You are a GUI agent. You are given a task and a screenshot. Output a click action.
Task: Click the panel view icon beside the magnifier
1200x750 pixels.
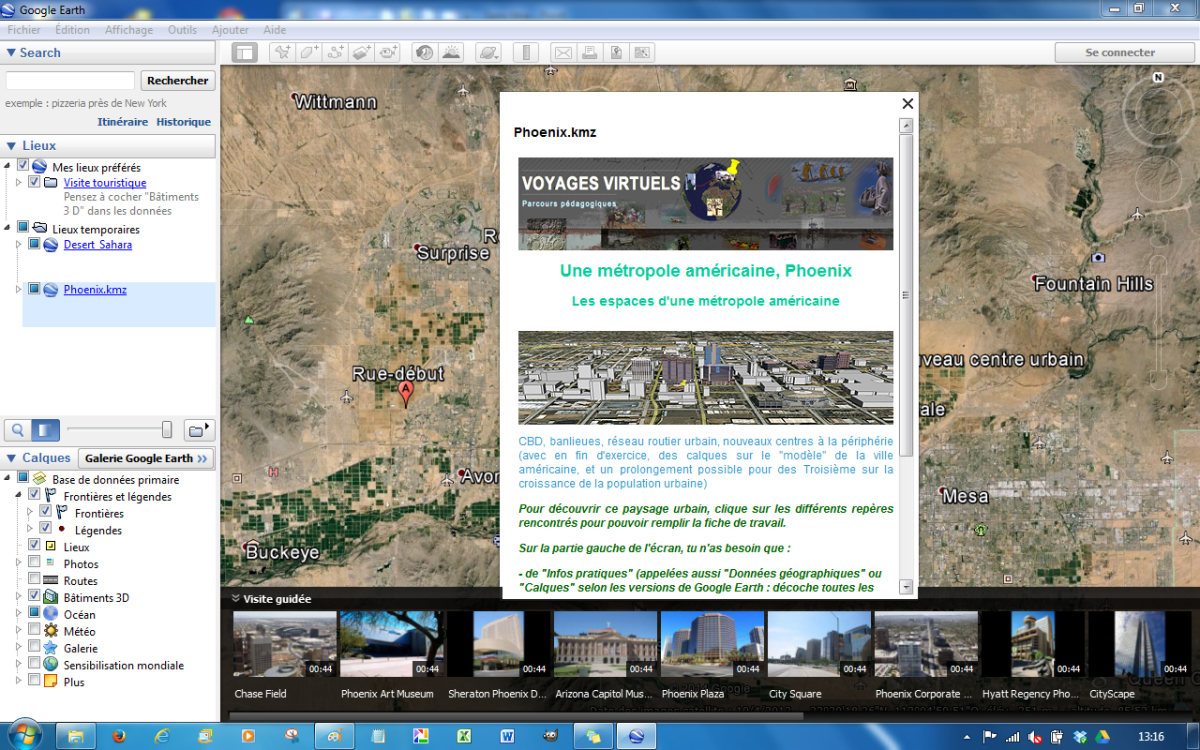click(46, 430)
